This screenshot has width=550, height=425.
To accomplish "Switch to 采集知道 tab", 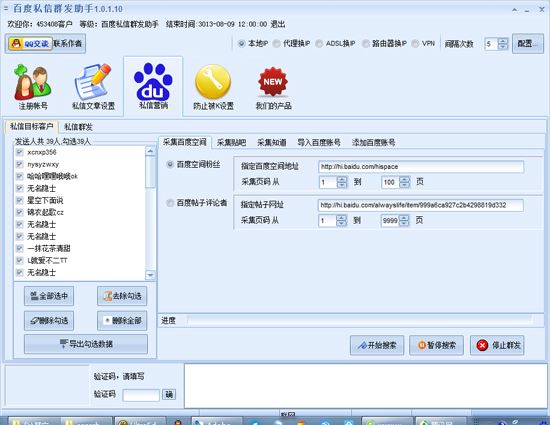I will [x=271, y=142].
